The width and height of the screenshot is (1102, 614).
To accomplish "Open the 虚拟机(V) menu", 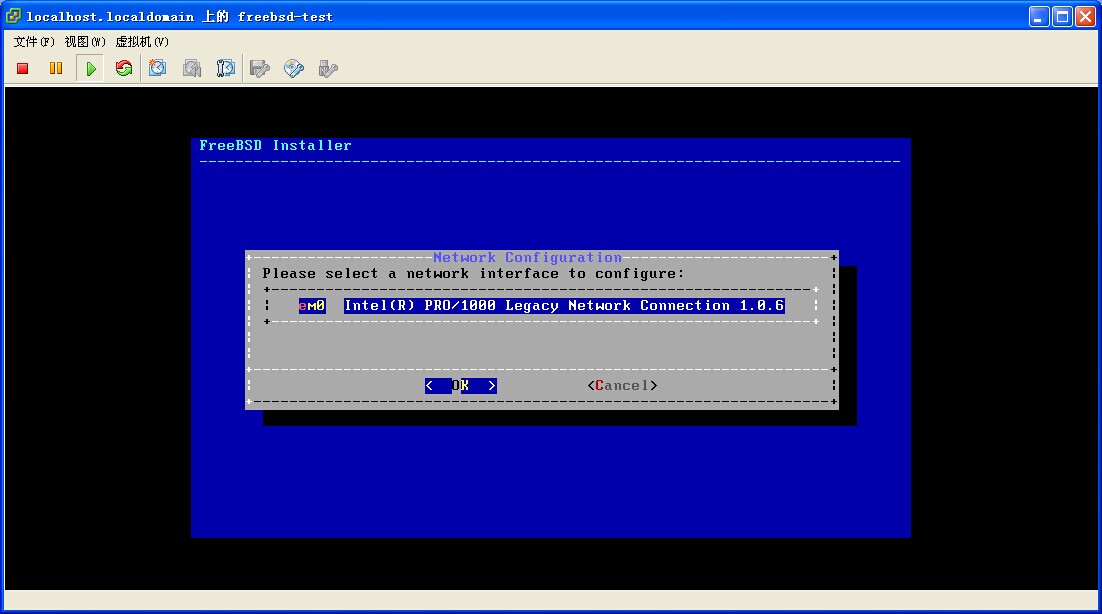I will [142, 42].
